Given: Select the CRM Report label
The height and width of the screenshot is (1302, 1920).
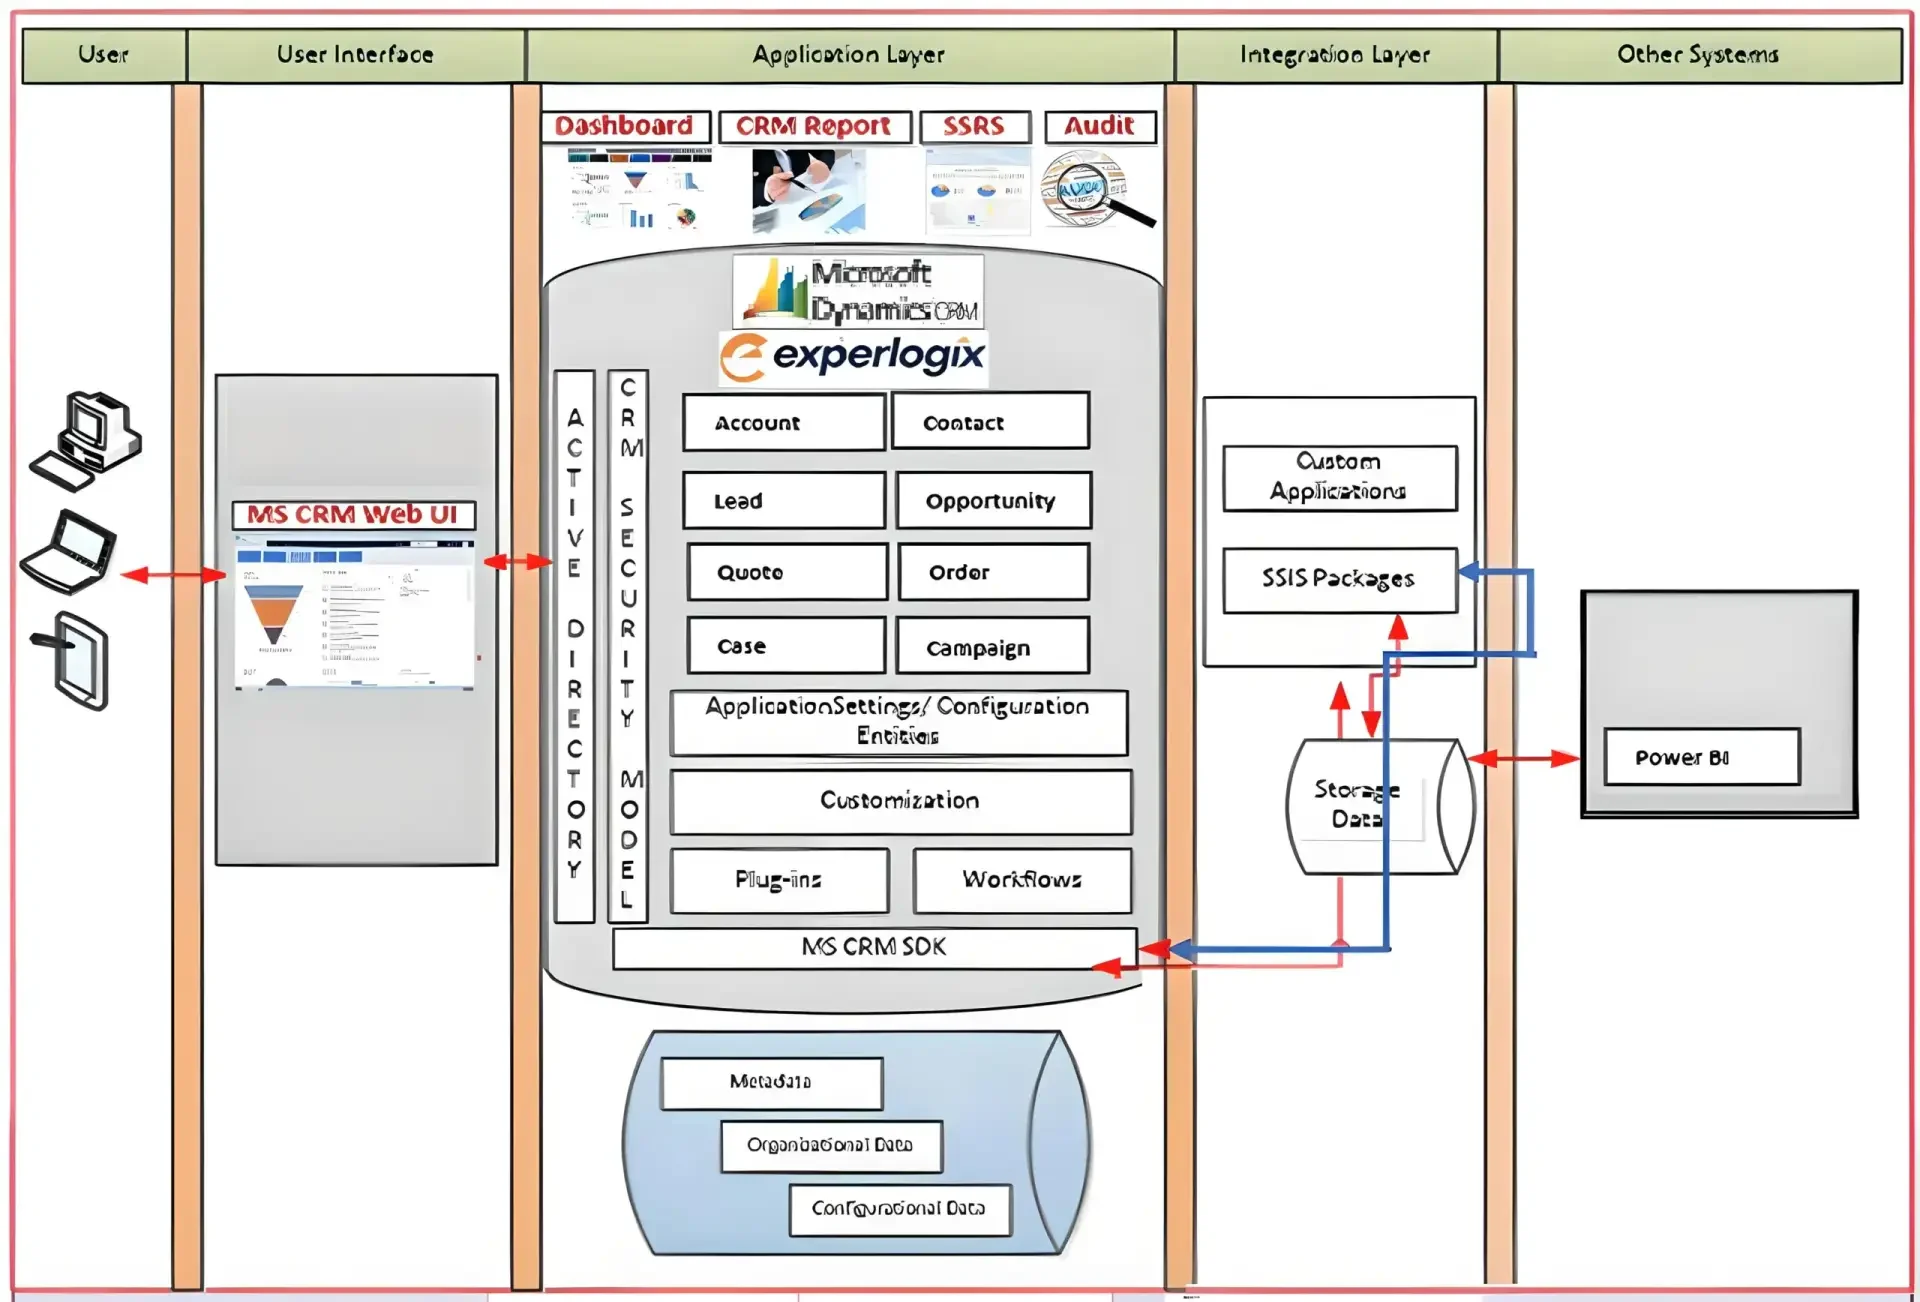Looking at the screenshot, I should coord(814,127).
